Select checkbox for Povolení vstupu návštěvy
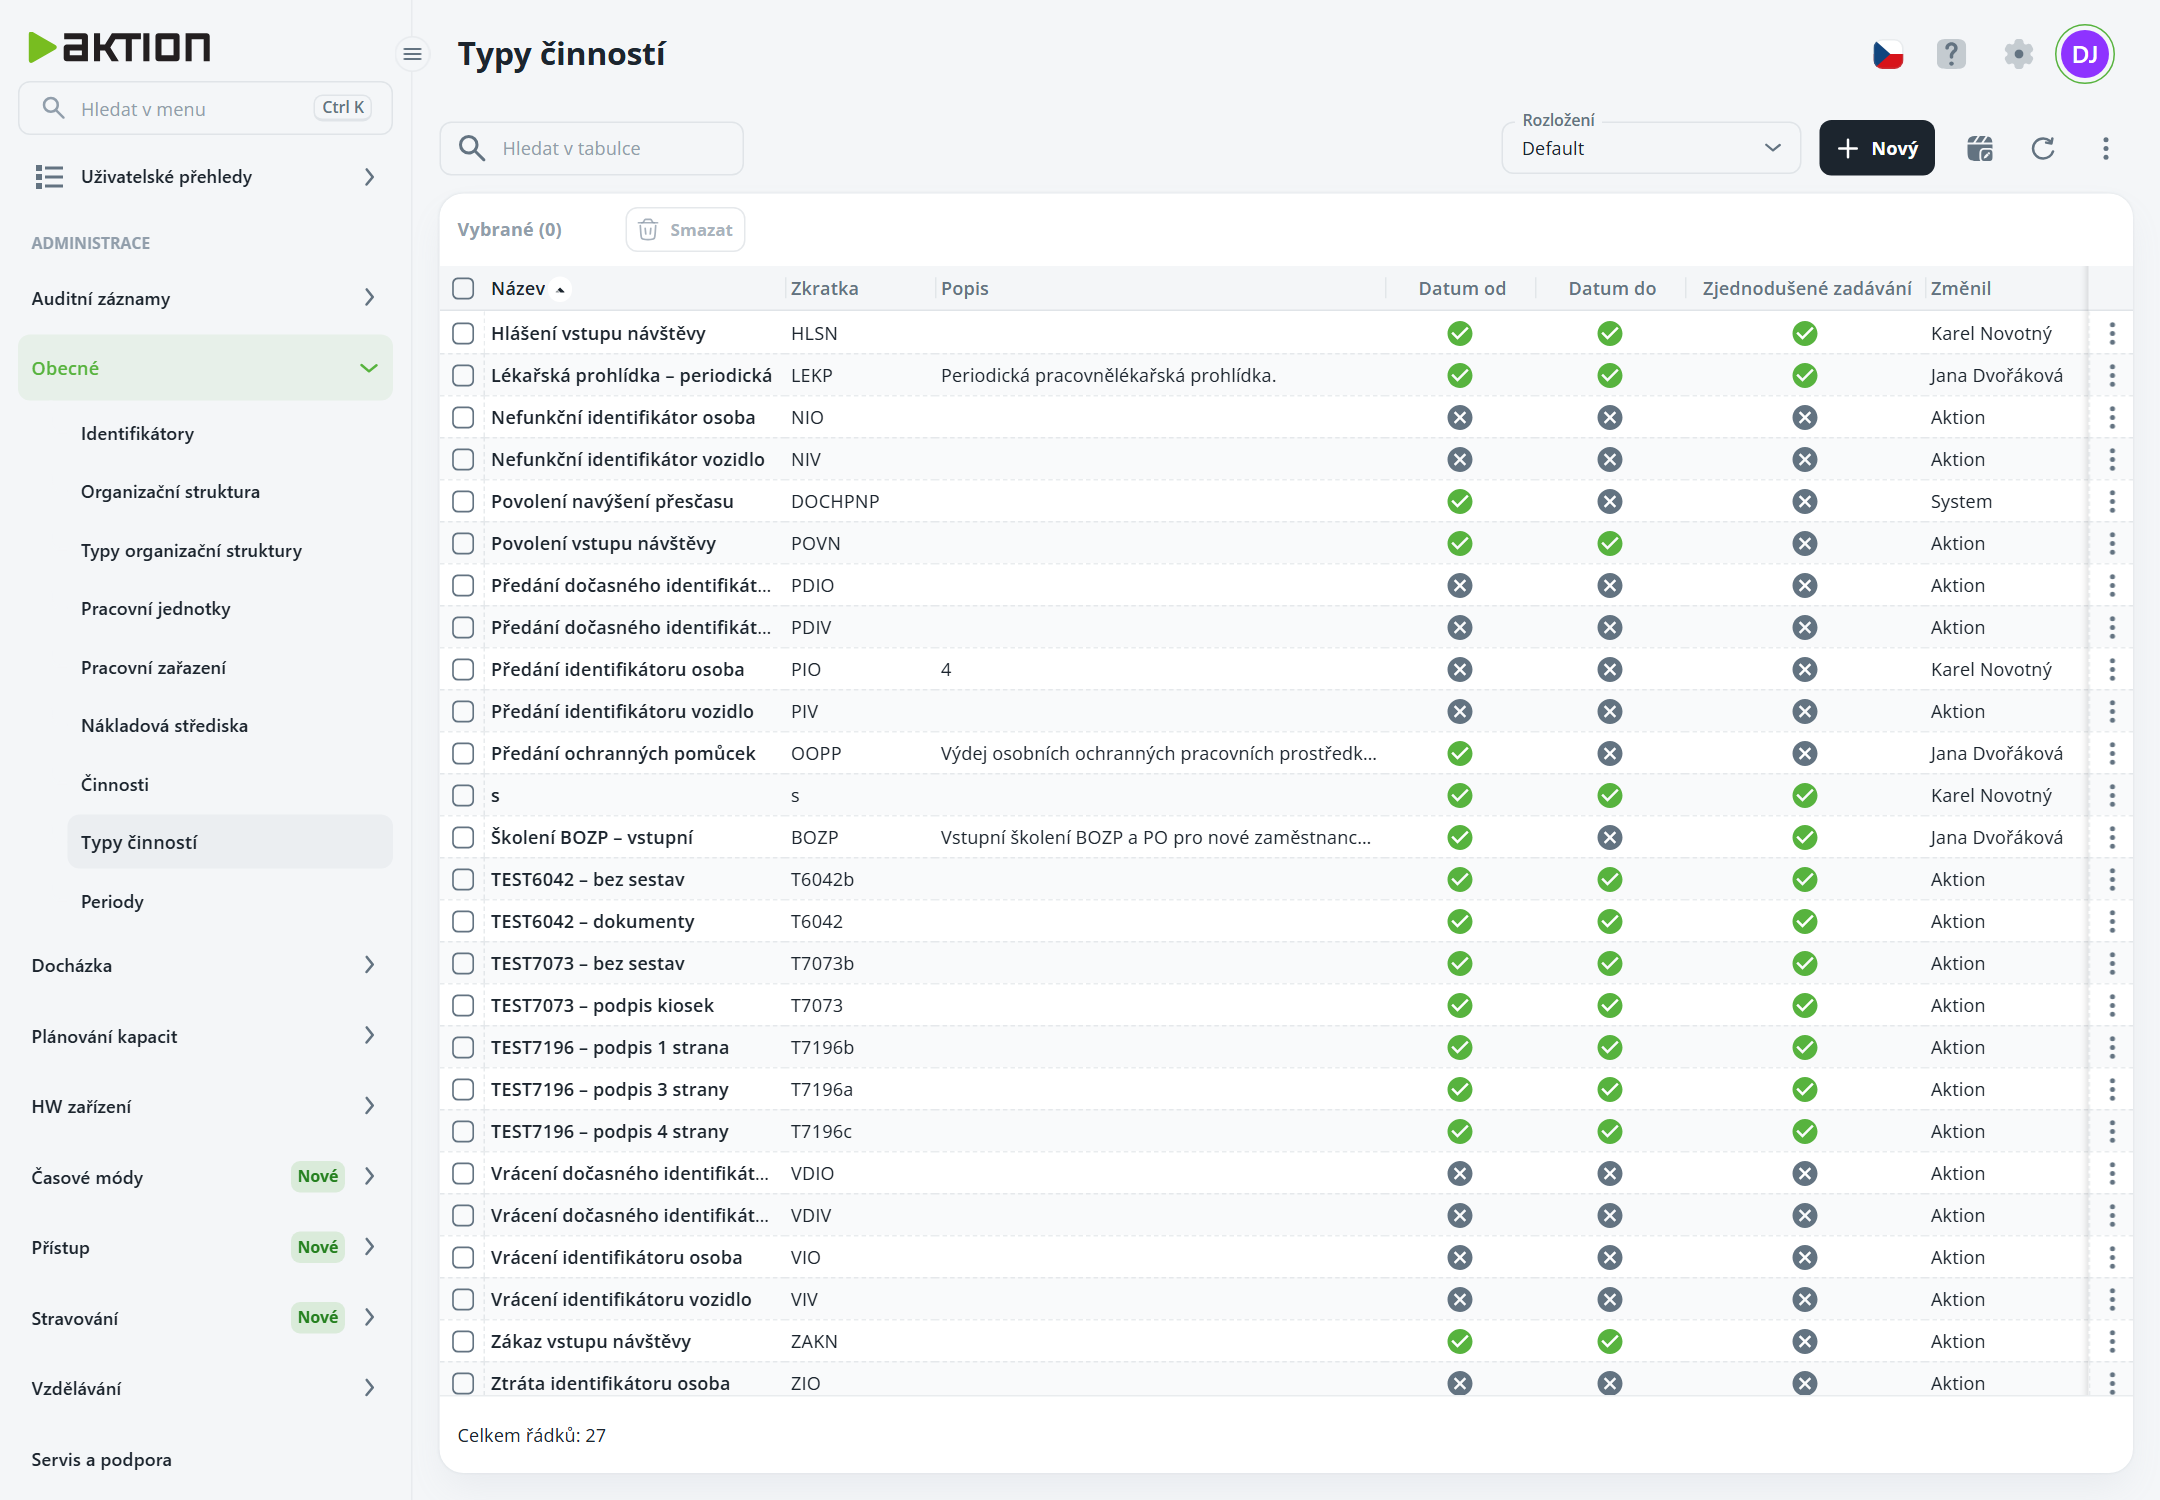The image size is (2160, 1500). click(x=463, y=543)
